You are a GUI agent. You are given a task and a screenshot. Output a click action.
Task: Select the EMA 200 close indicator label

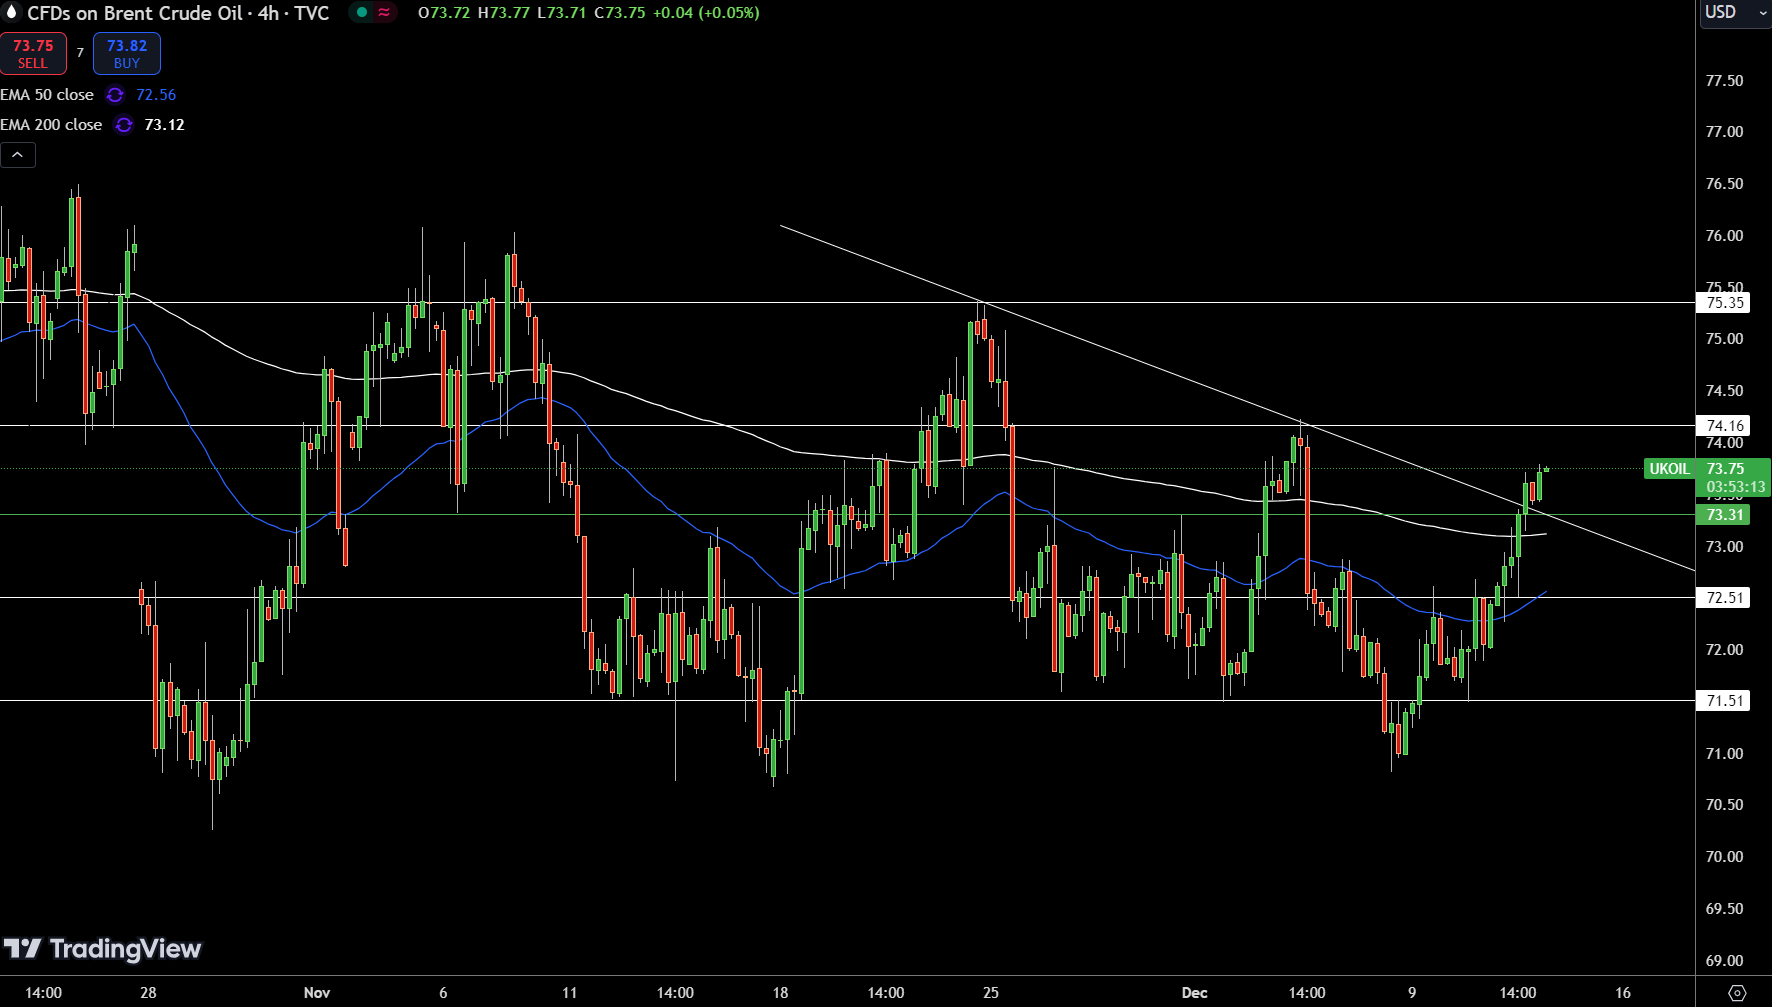(51, 125)
